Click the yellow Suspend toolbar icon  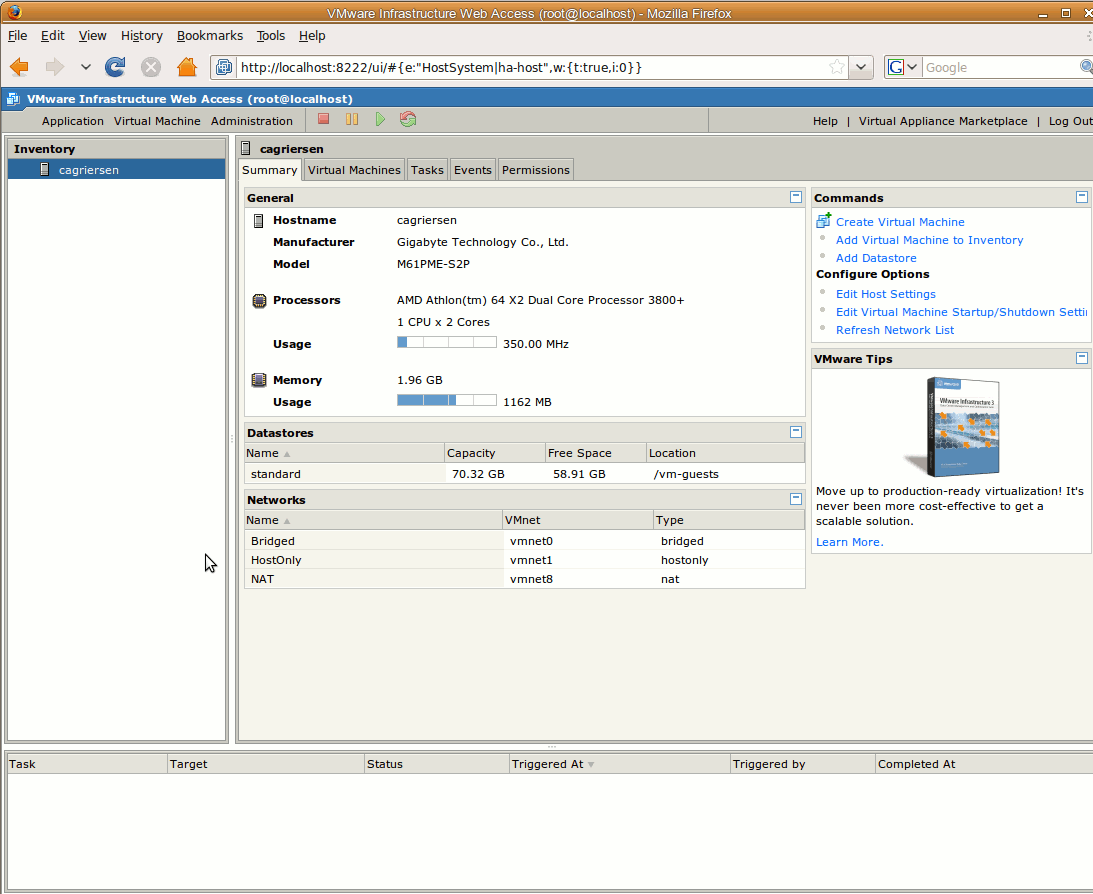352,119
